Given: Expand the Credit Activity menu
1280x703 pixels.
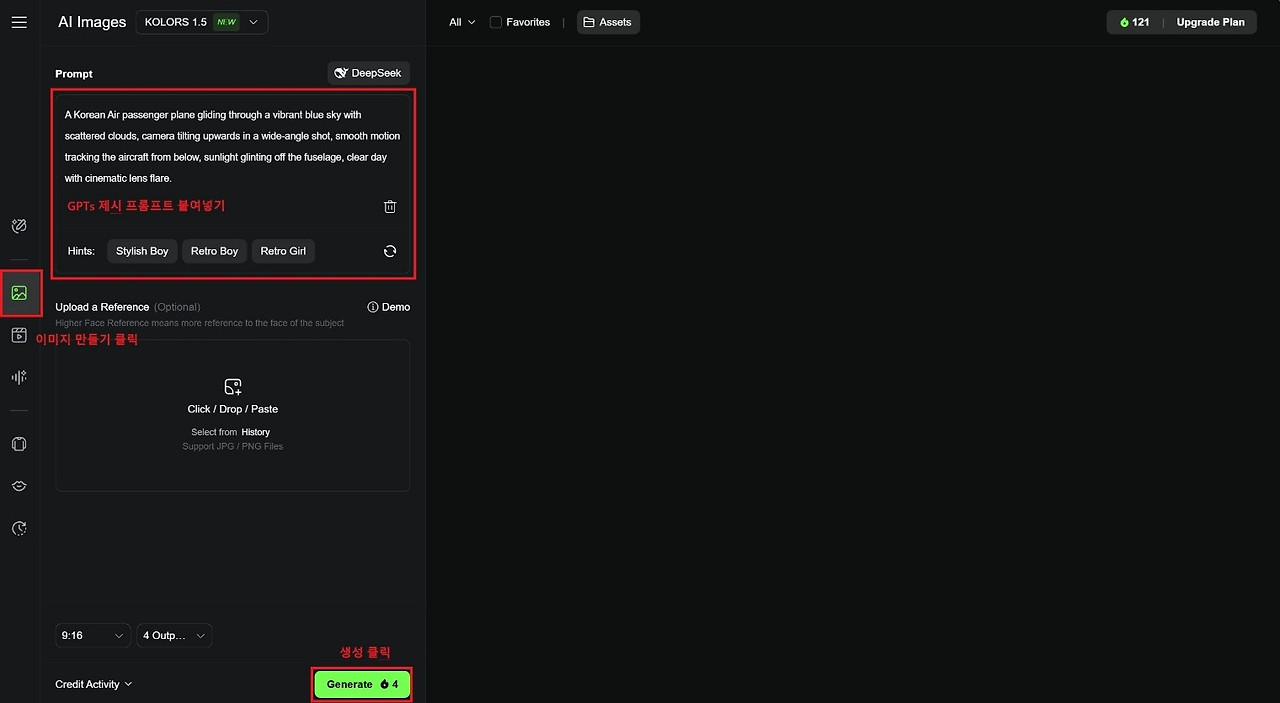Looking at the screenshot, I should [x=94, y=684].
